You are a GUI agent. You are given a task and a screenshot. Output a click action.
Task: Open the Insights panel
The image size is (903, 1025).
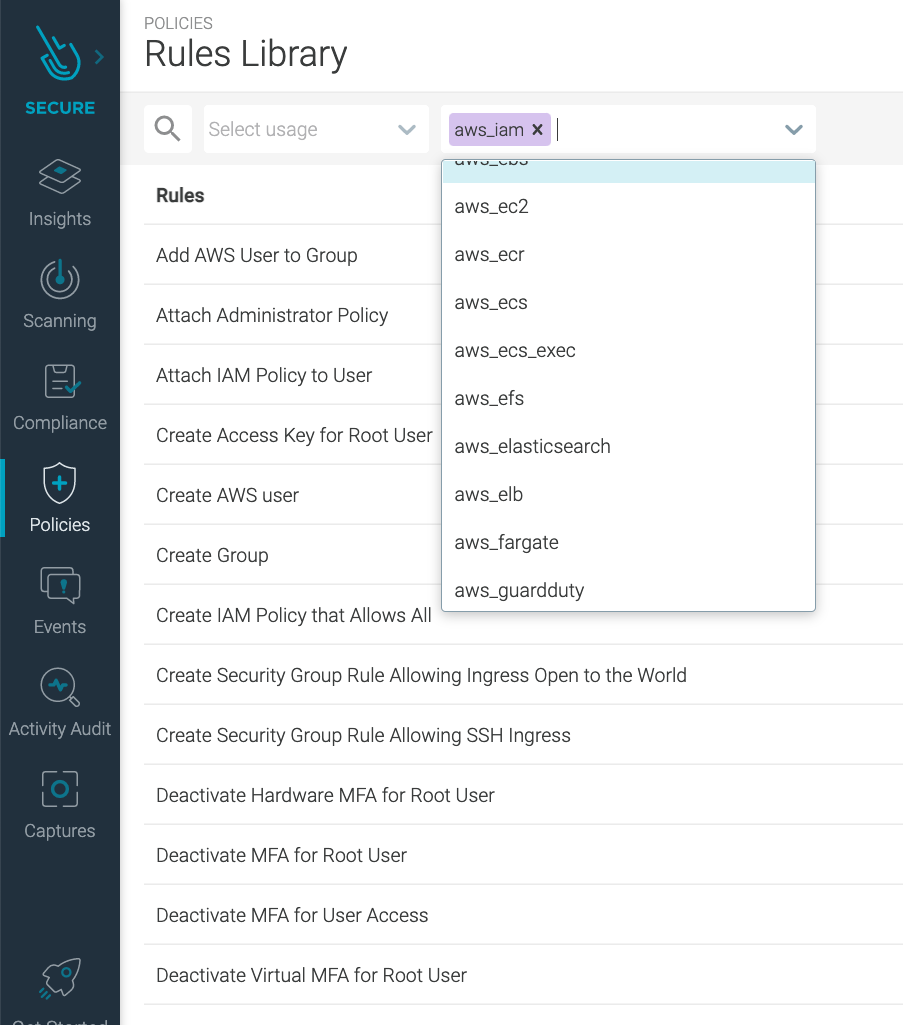click(59, 194)
